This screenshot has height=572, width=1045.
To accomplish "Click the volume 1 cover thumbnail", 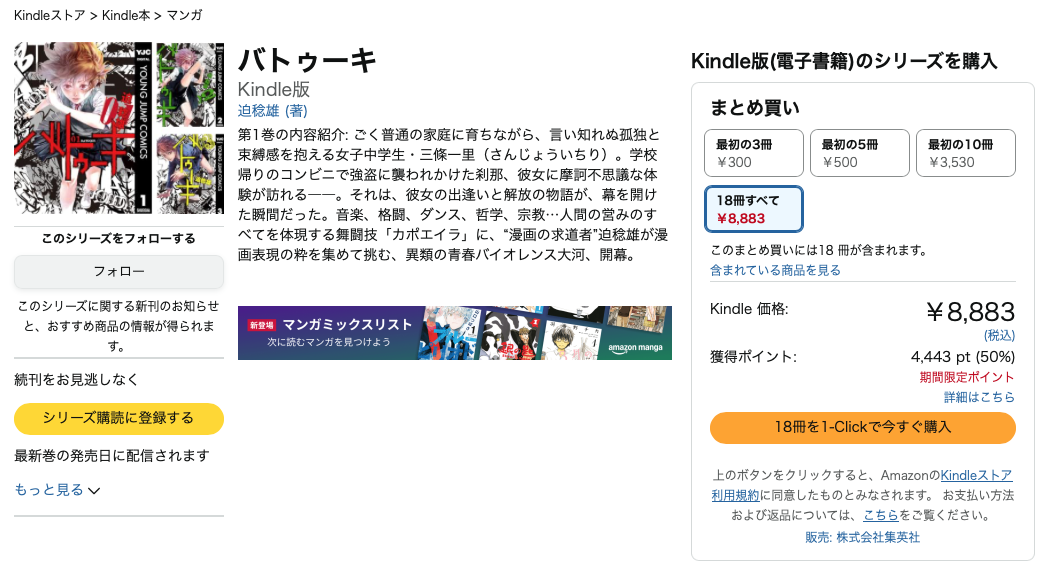I will [x=83, y=128].
